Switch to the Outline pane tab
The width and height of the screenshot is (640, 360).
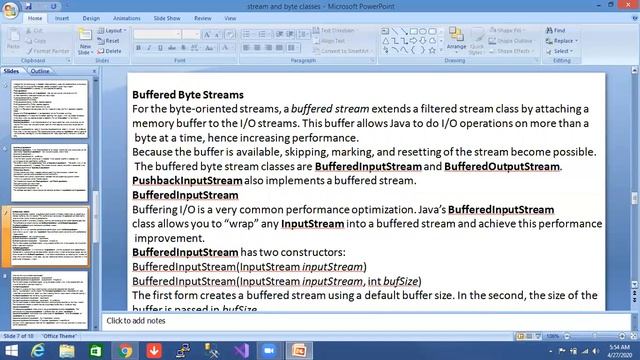40,71
